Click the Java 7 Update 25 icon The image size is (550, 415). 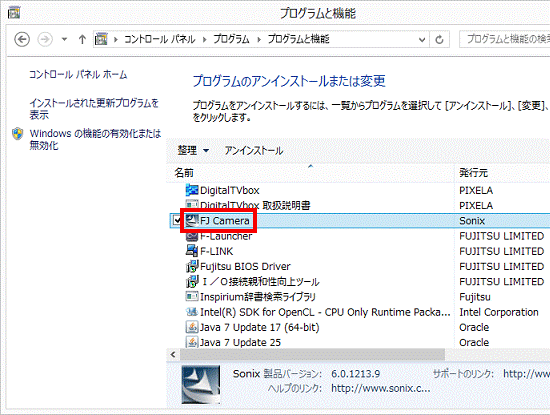click(192, 342)
